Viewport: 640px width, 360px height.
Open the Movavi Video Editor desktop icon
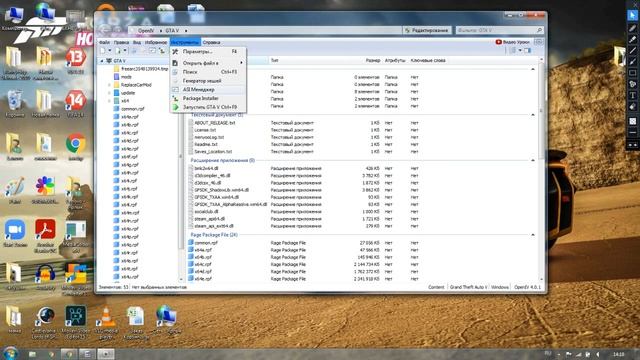76,317
